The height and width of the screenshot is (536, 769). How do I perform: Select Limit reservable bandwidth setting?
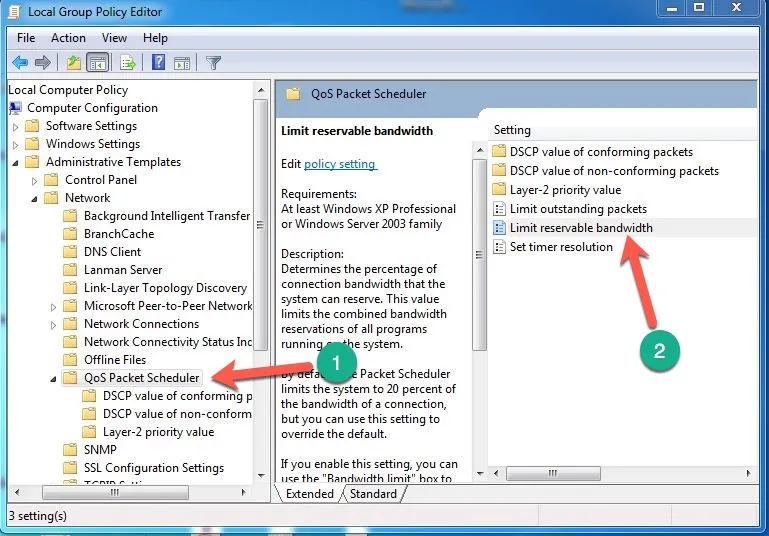[x=581, y=228]
